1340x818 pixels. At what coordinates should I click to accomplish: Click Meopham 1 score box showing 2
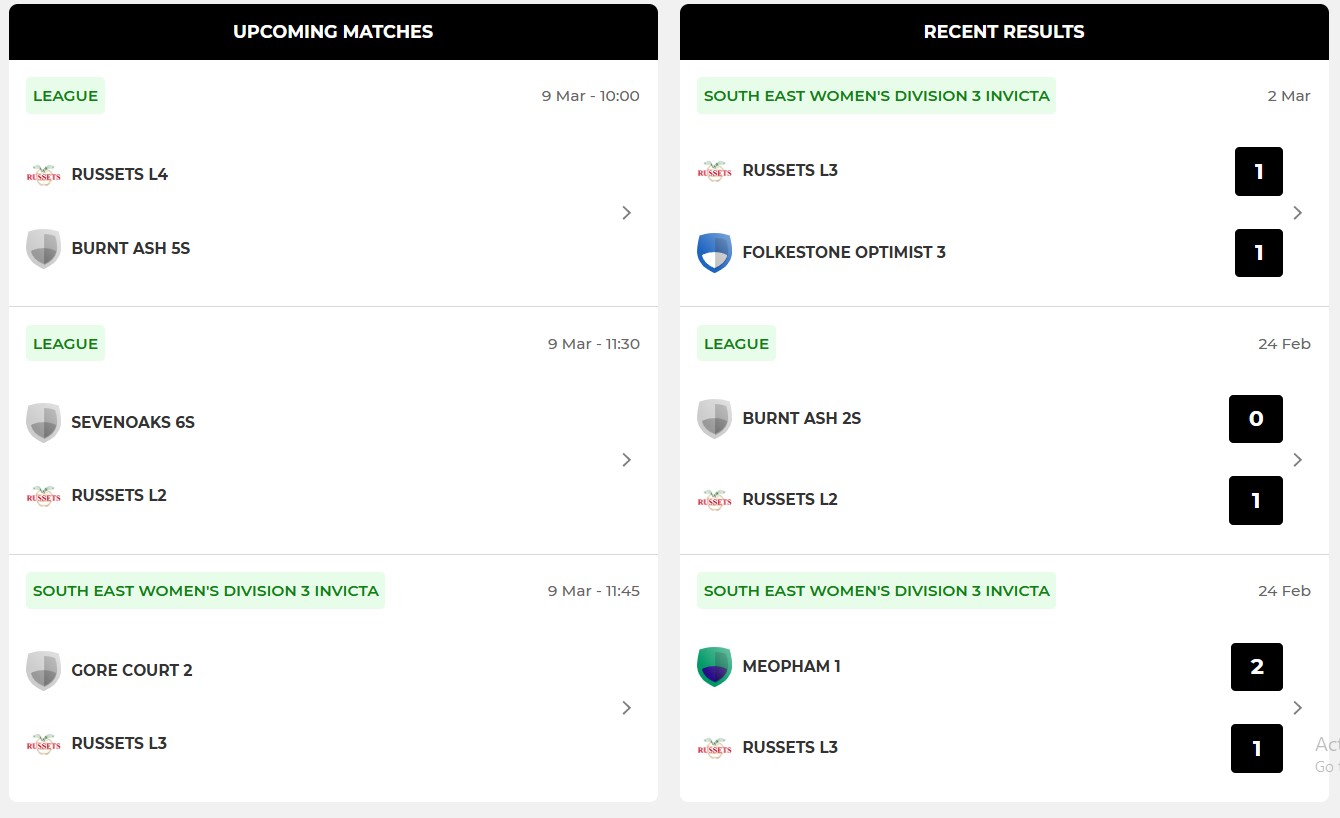click(1257, 667)
